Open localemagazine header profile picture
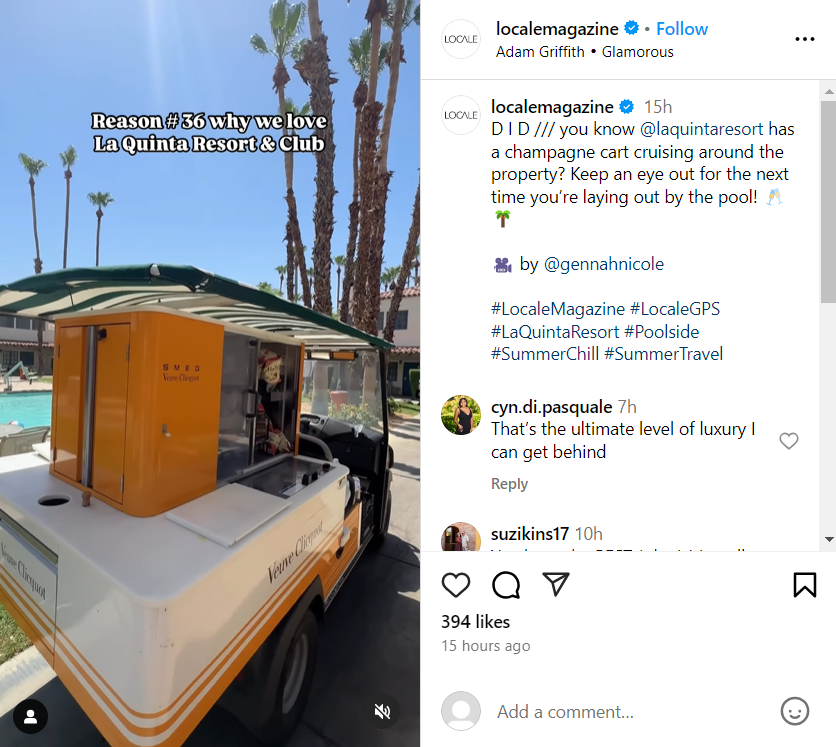836x747 pixels. [461, 39]
